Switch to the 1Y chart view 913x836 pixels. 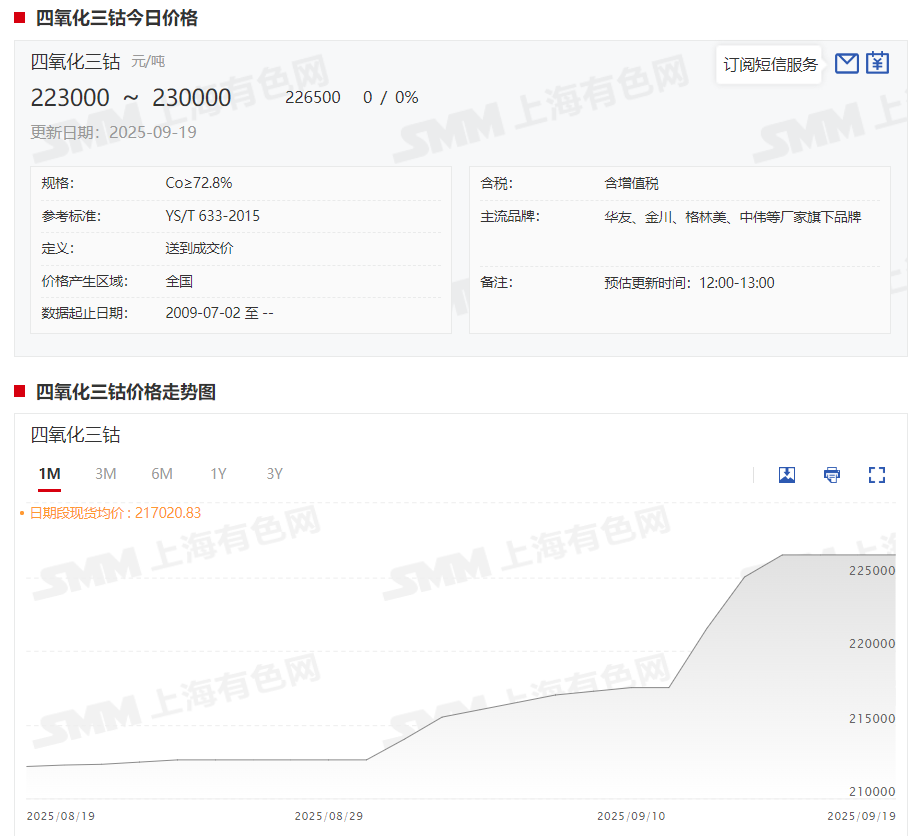(218, 474)
